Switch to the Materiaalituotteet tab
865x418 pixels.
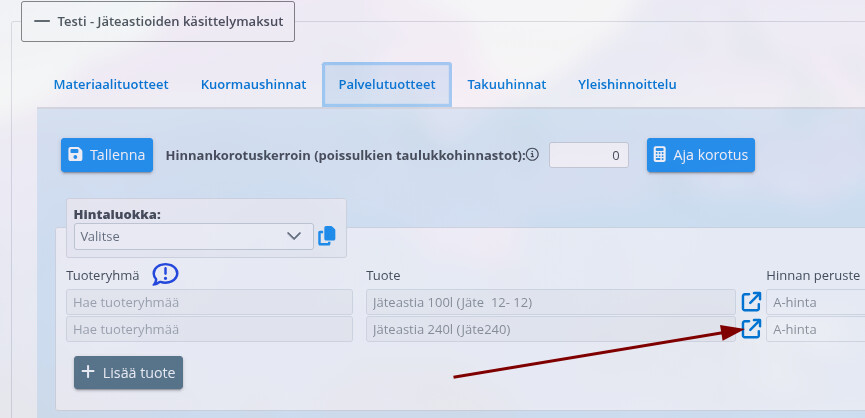coord(111,85)
